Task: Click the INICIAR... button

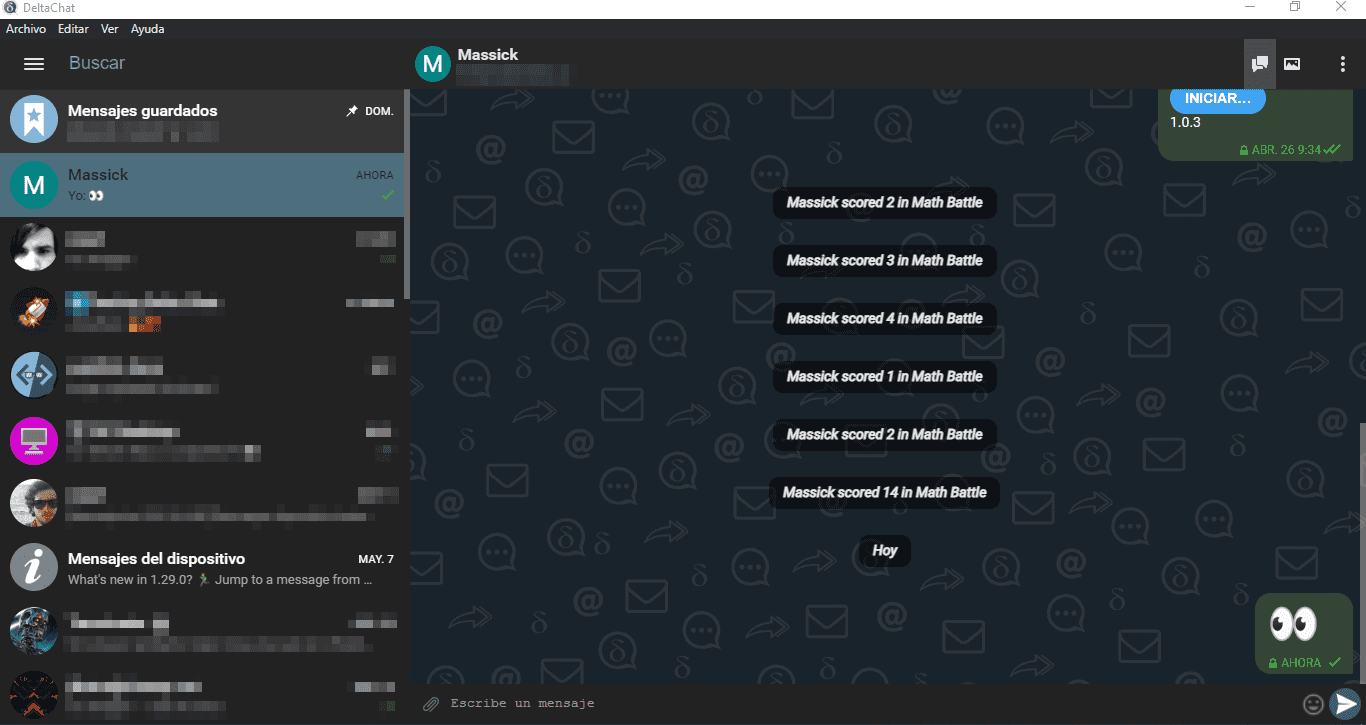Action: 1217,99
